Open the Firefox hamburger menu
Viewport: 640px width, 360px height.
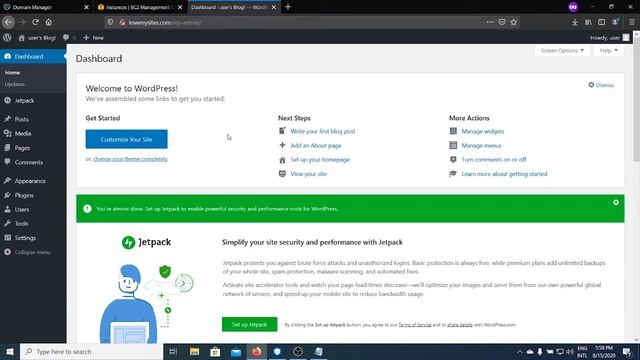tap(632, 22)
